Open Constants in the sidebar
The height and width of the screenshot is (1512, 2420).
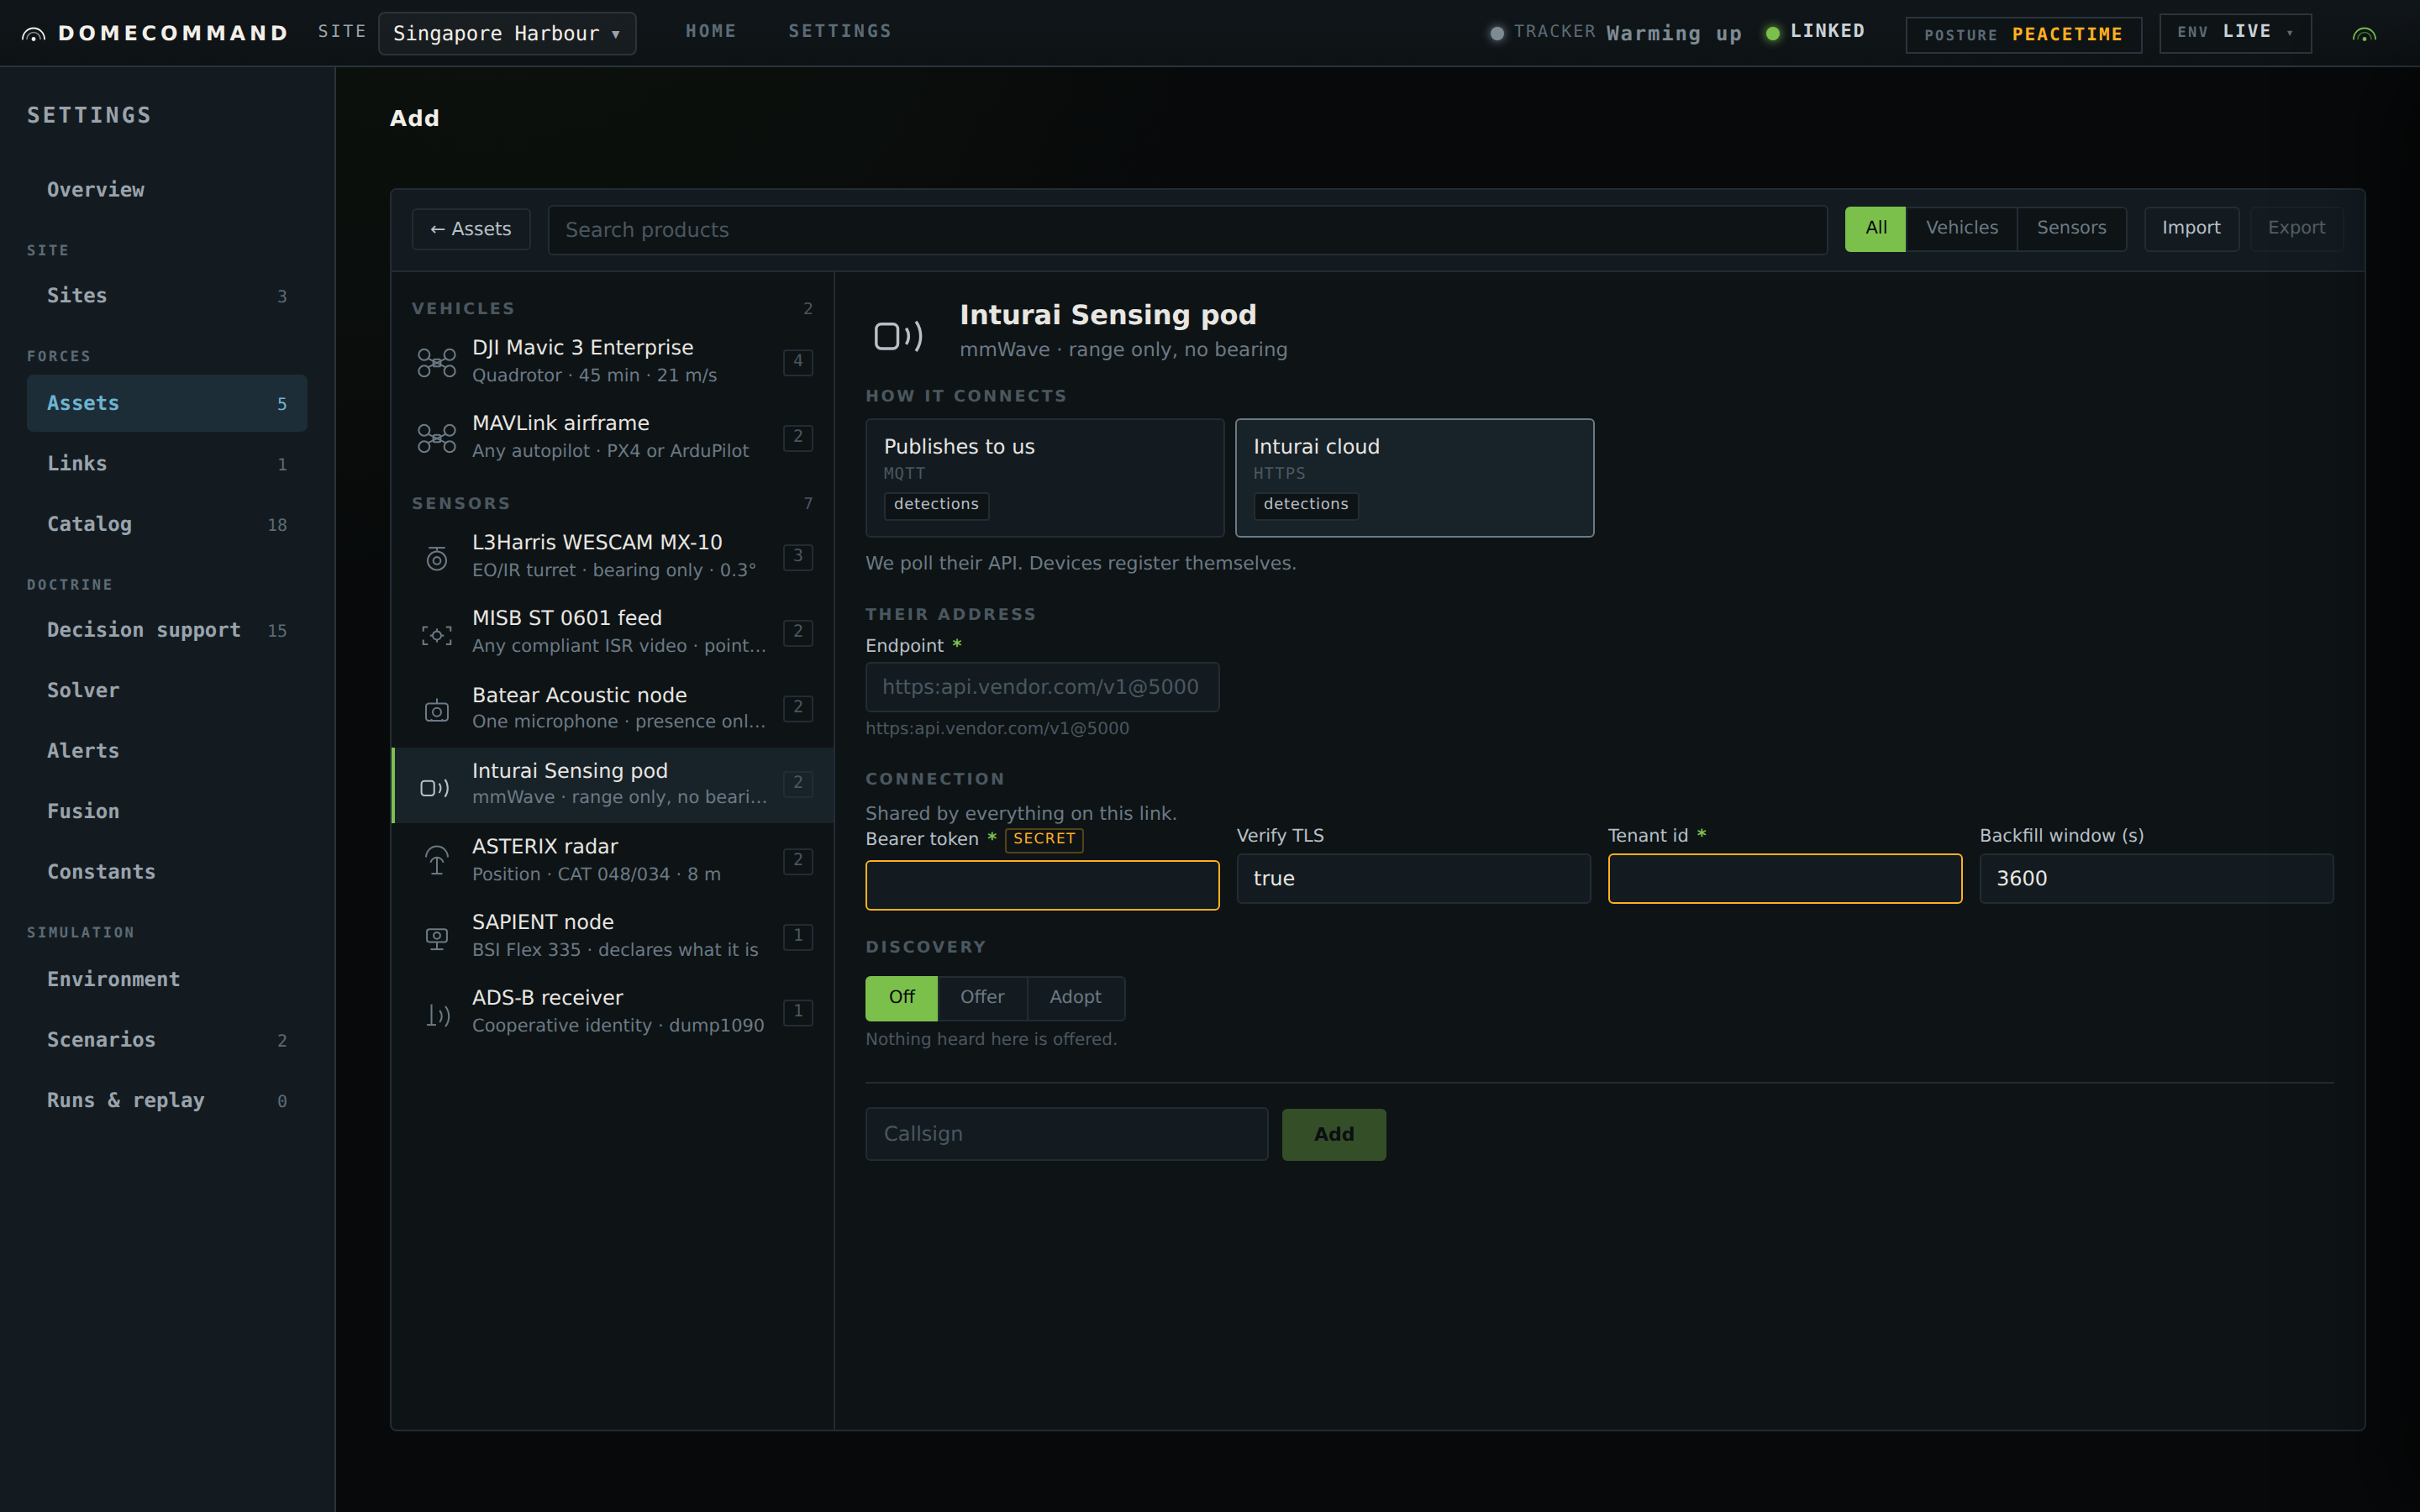166,872
